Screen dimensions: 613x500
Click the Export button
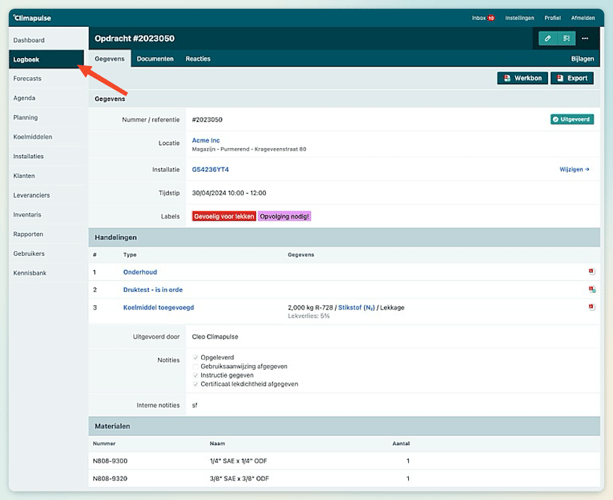(x=572, y=78)
